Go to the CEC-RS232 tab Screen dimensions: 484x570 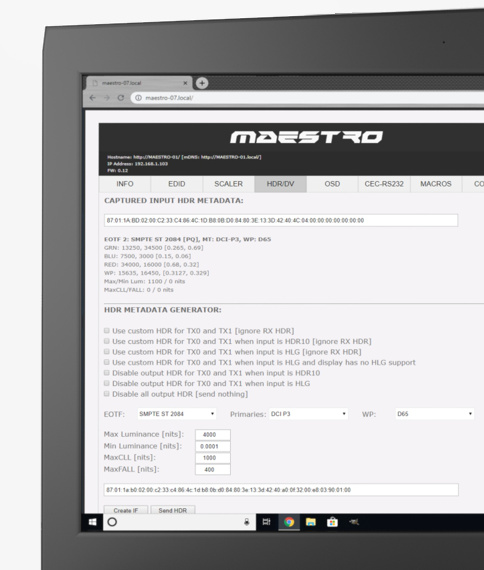pyautogui.click(x=384, y=184)
